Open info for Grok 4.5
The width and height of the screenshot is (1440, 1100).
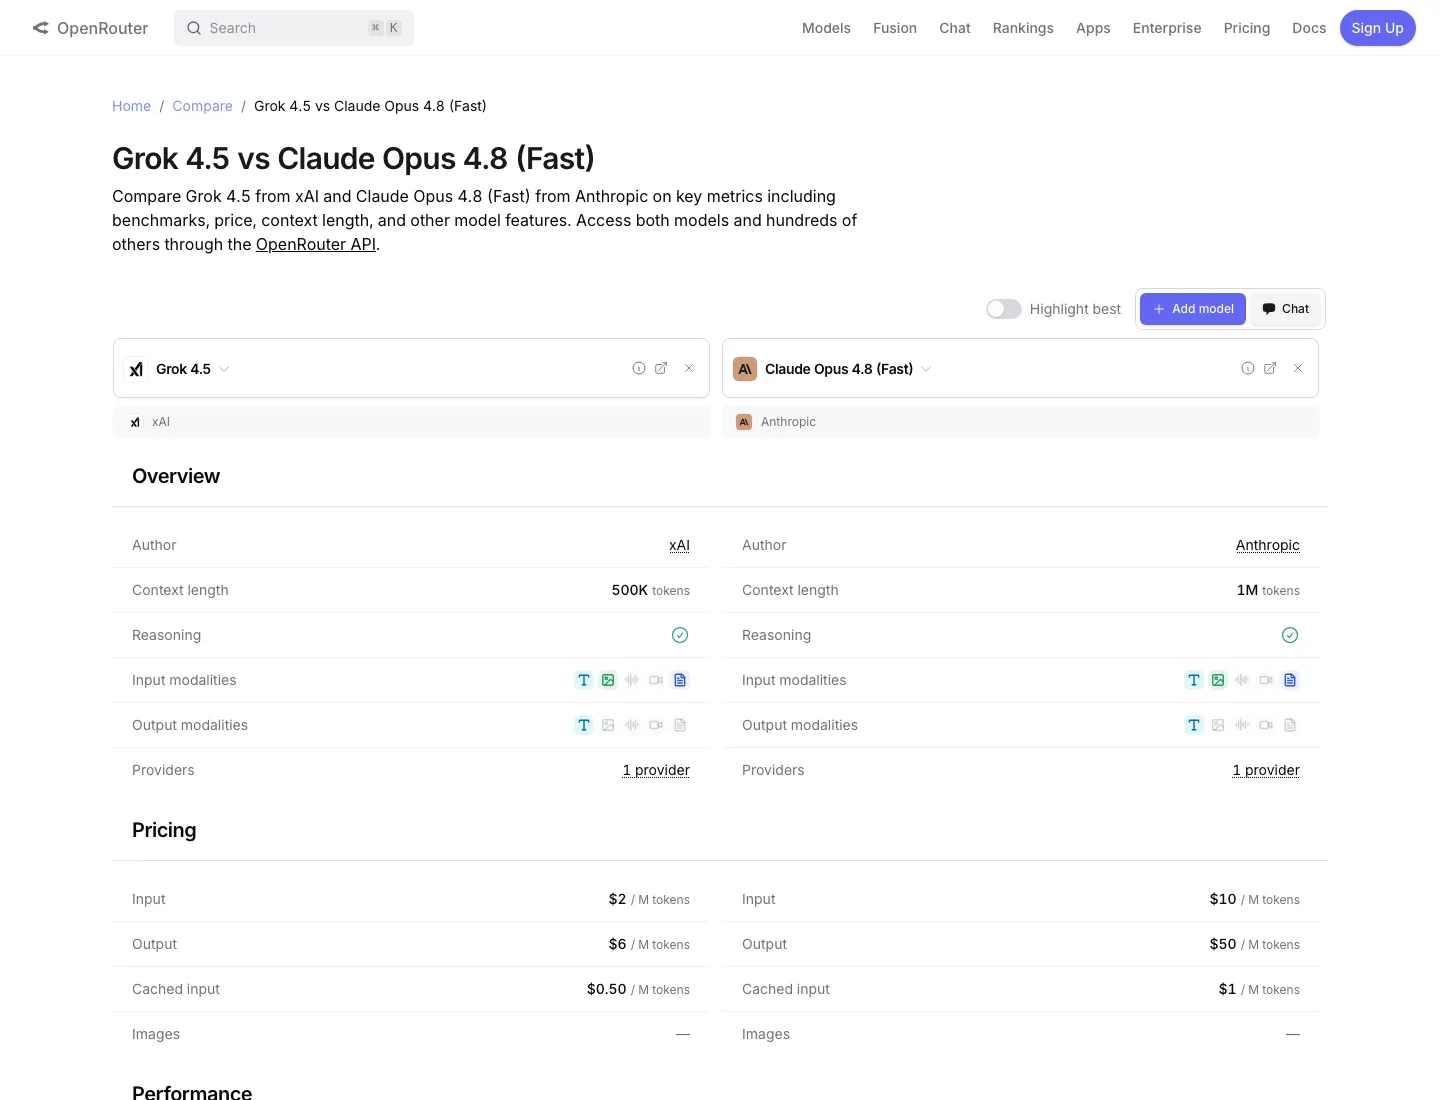pyautogui.click(x=639, y=368)
